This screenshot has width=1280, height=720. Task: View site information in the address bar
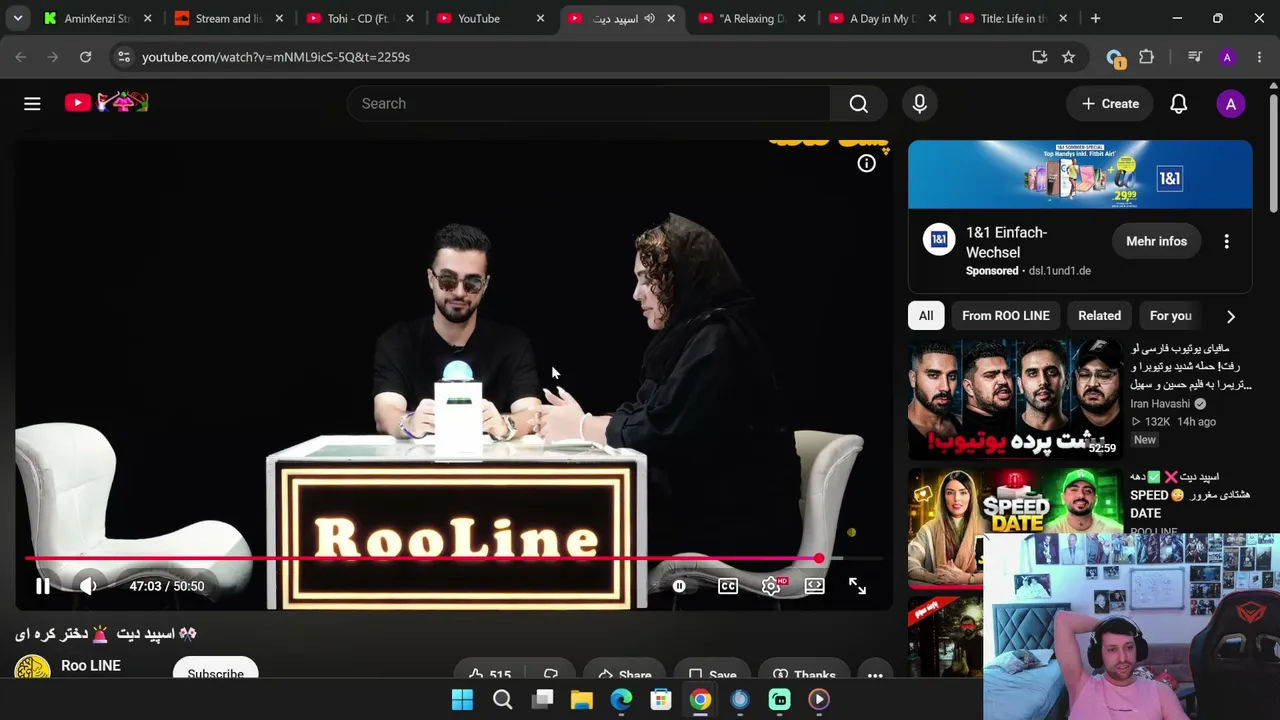click(124, 57)
